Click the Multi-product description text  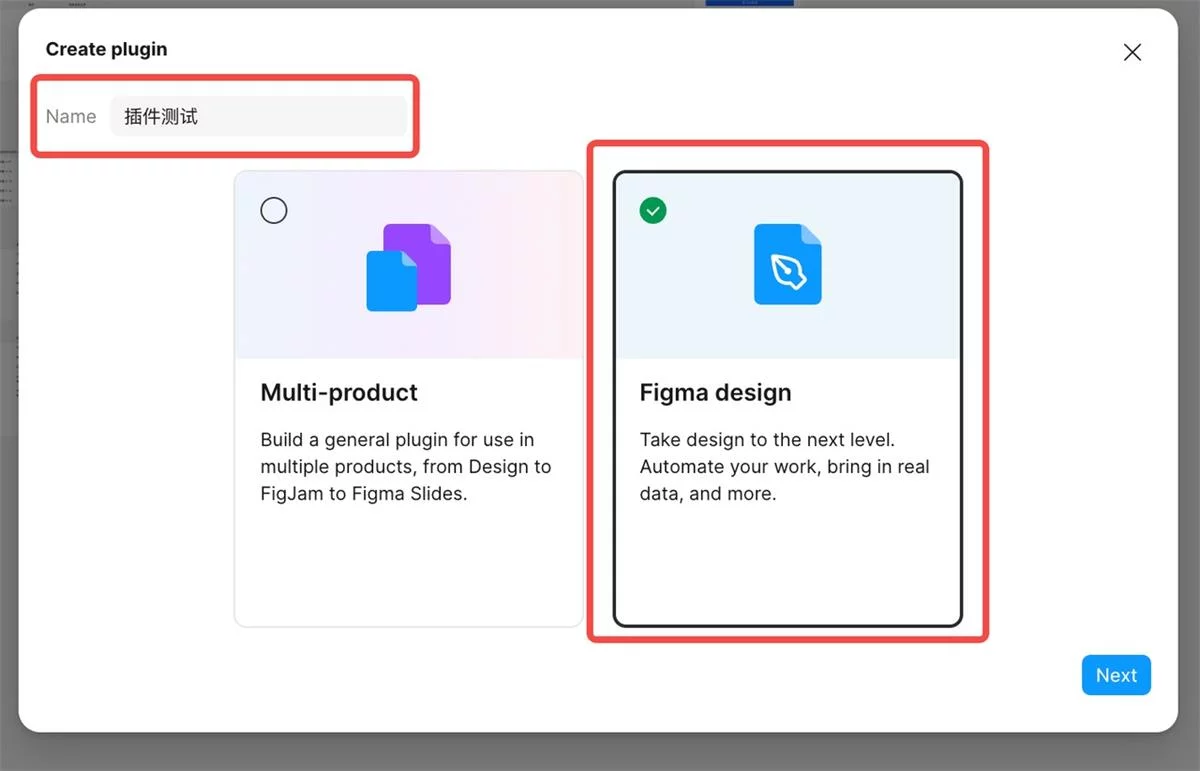pos(405,466)
